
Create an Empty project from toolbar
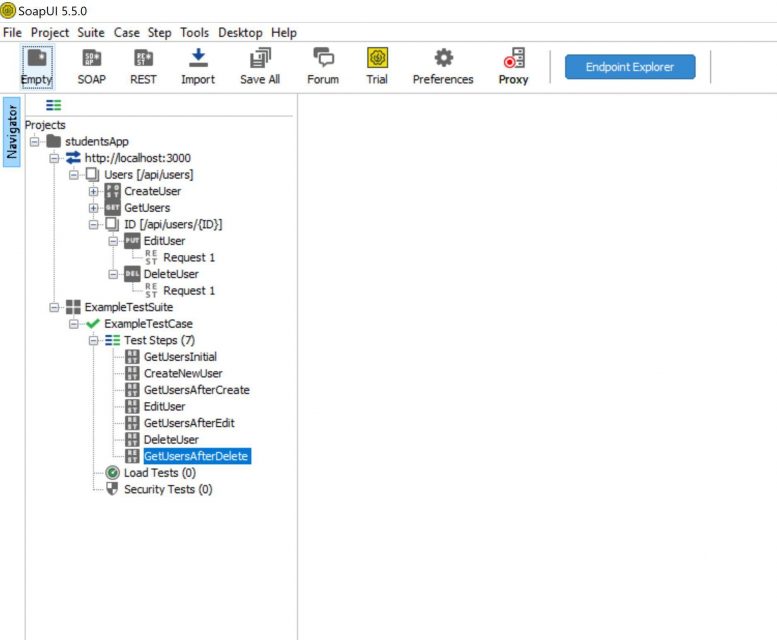[37, 67]
